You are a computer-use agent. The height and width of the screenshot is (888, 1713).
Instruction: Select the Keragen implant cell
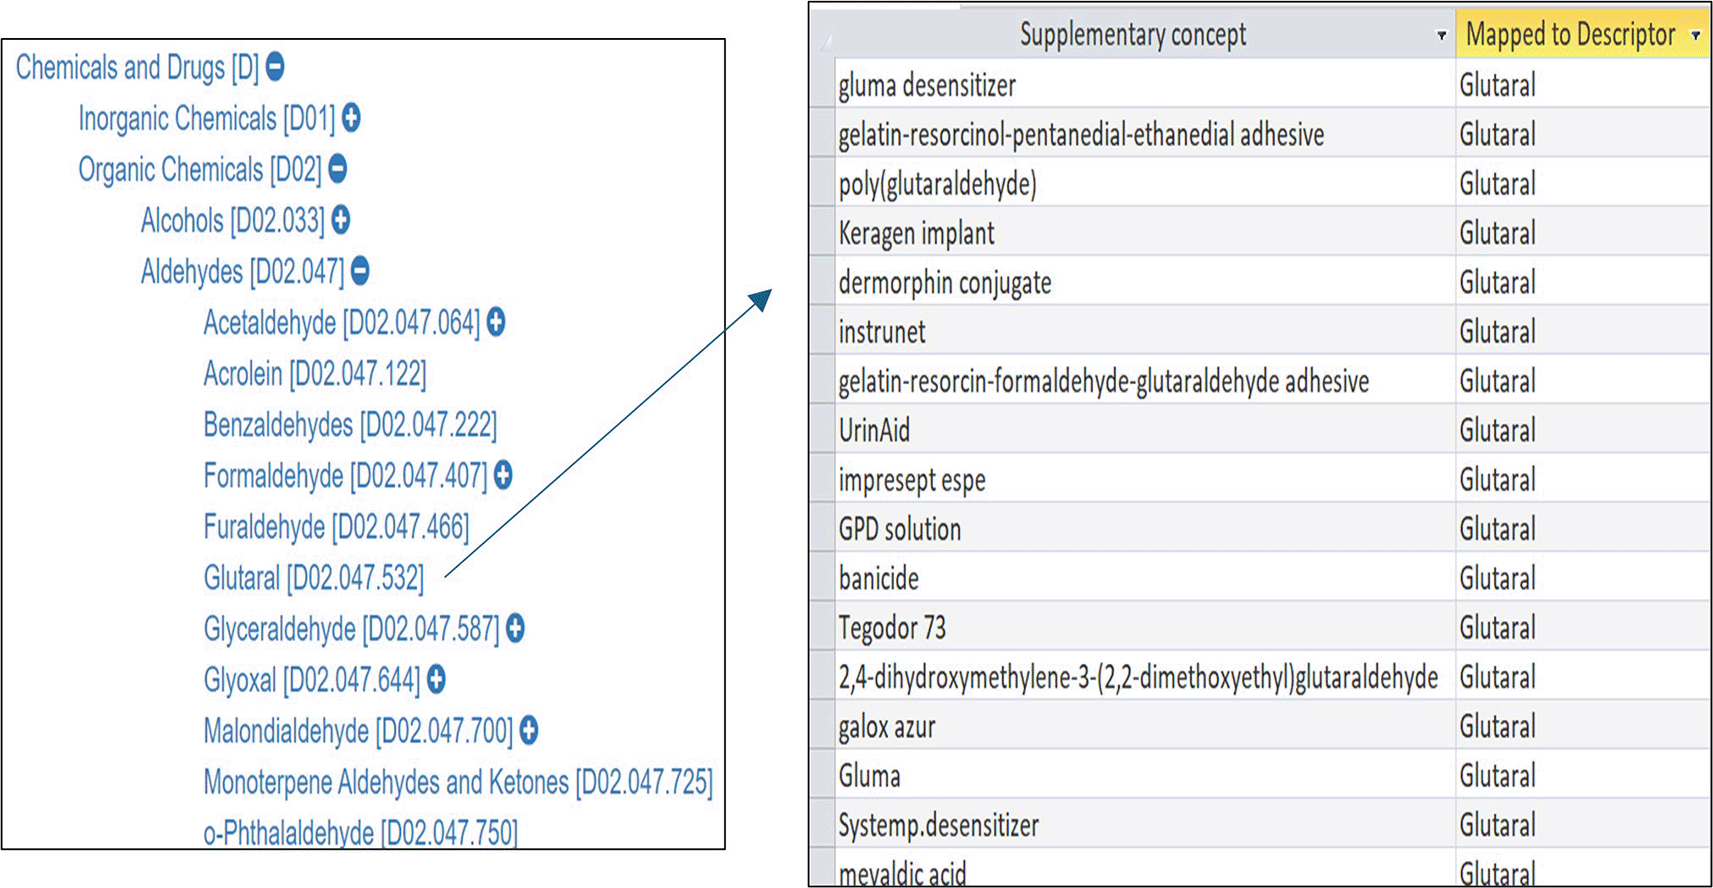(1145, 232)
